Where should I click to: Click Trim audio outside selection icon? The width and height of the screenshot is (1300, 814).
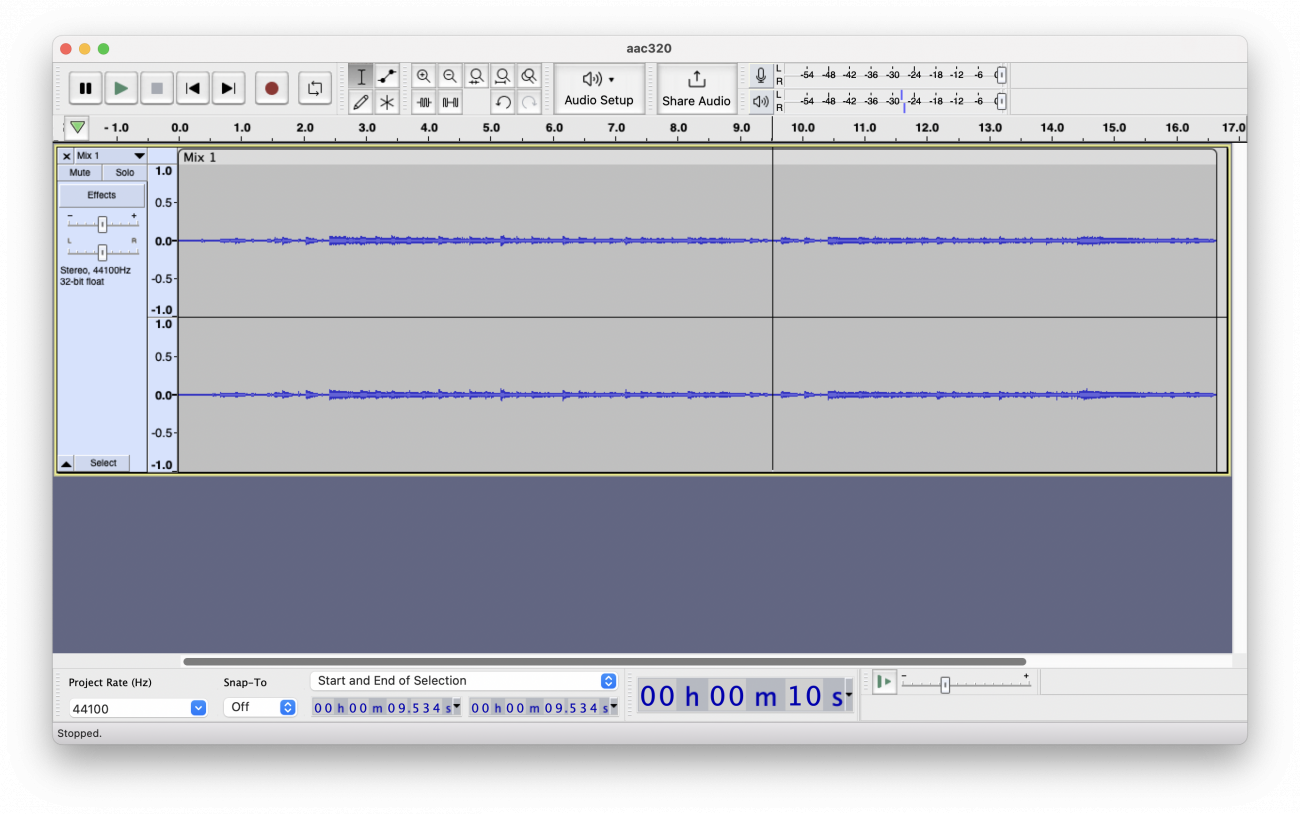point(424,102)
